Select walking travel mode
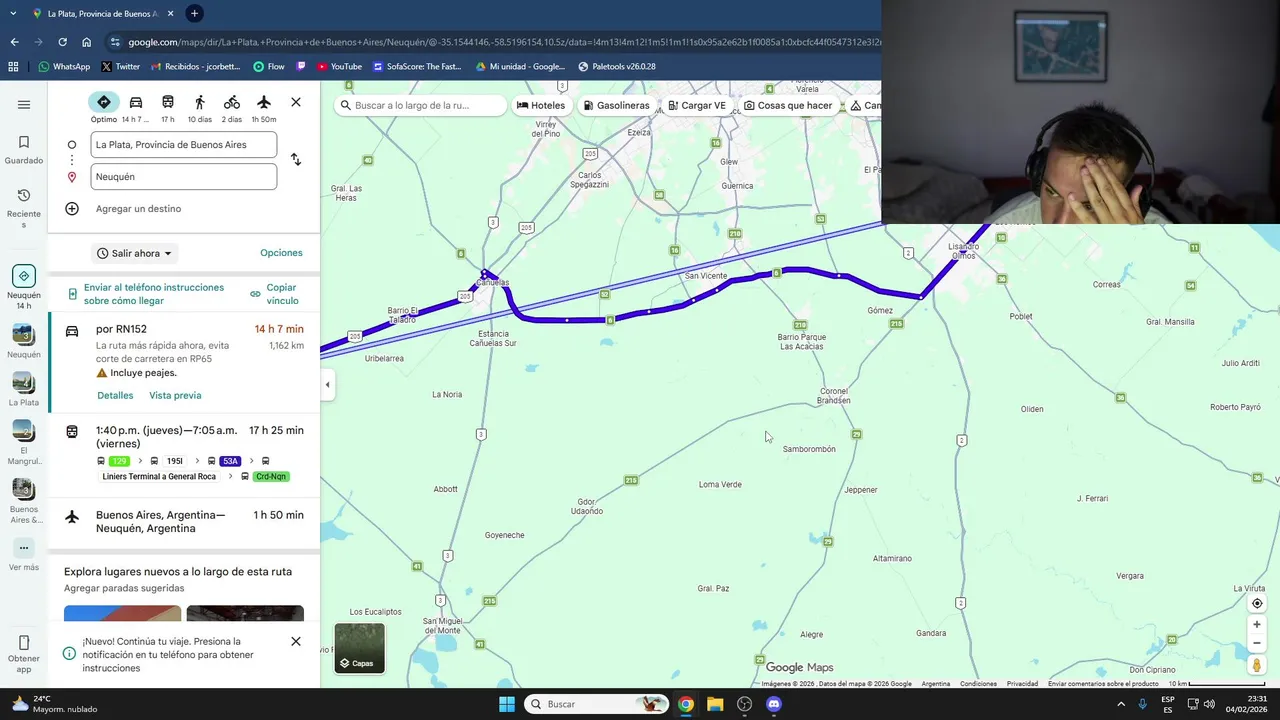Viewport: 1280px width, 720px height. [200, 107]
